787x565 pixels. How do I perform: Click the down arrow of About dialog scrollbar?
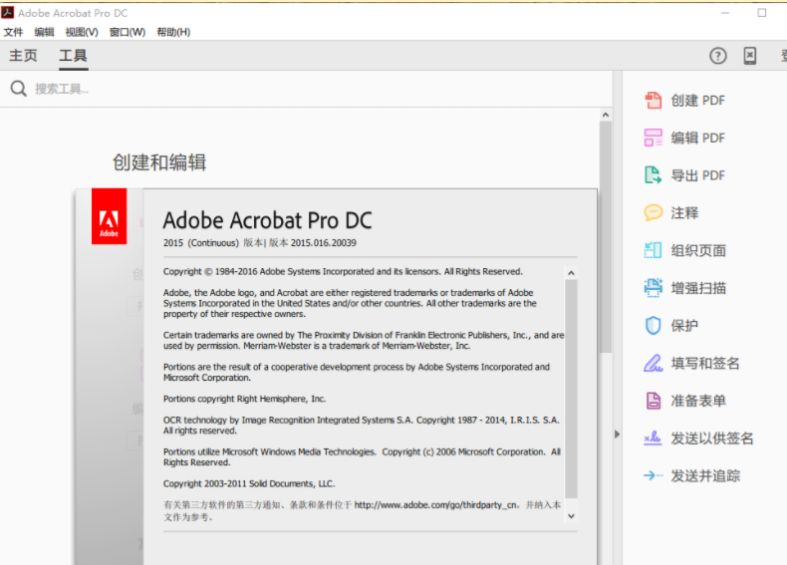click(x=571, y=516)
